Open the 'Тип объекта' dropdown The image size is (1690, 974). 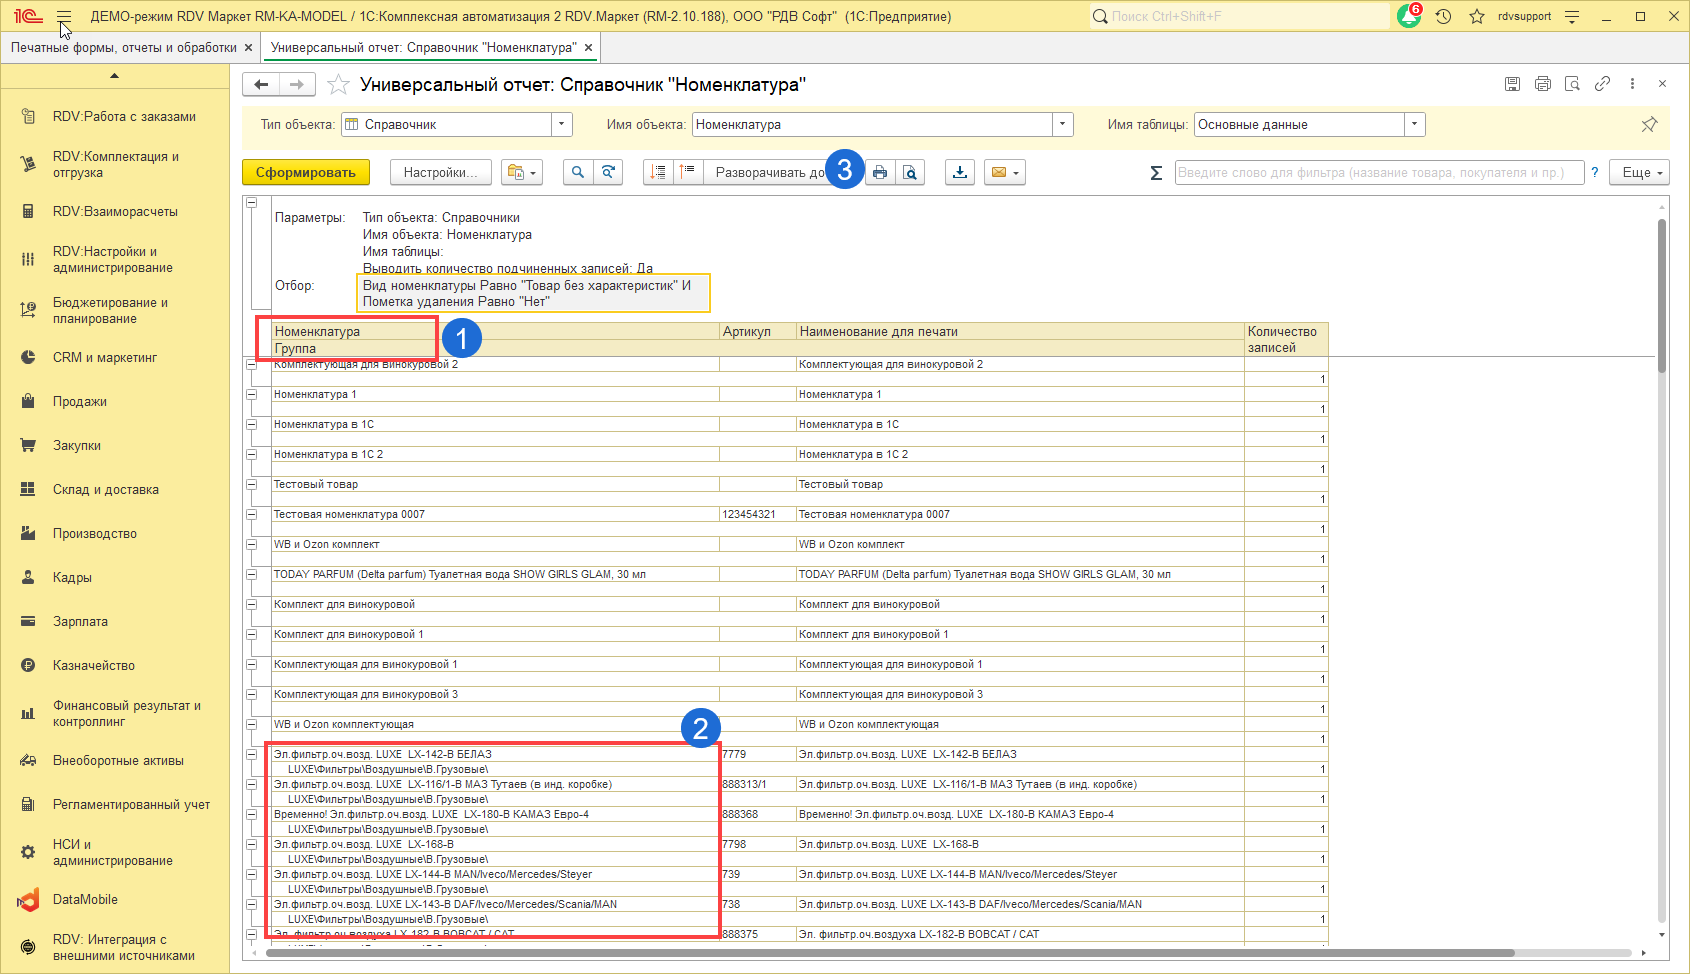(562, 124)
